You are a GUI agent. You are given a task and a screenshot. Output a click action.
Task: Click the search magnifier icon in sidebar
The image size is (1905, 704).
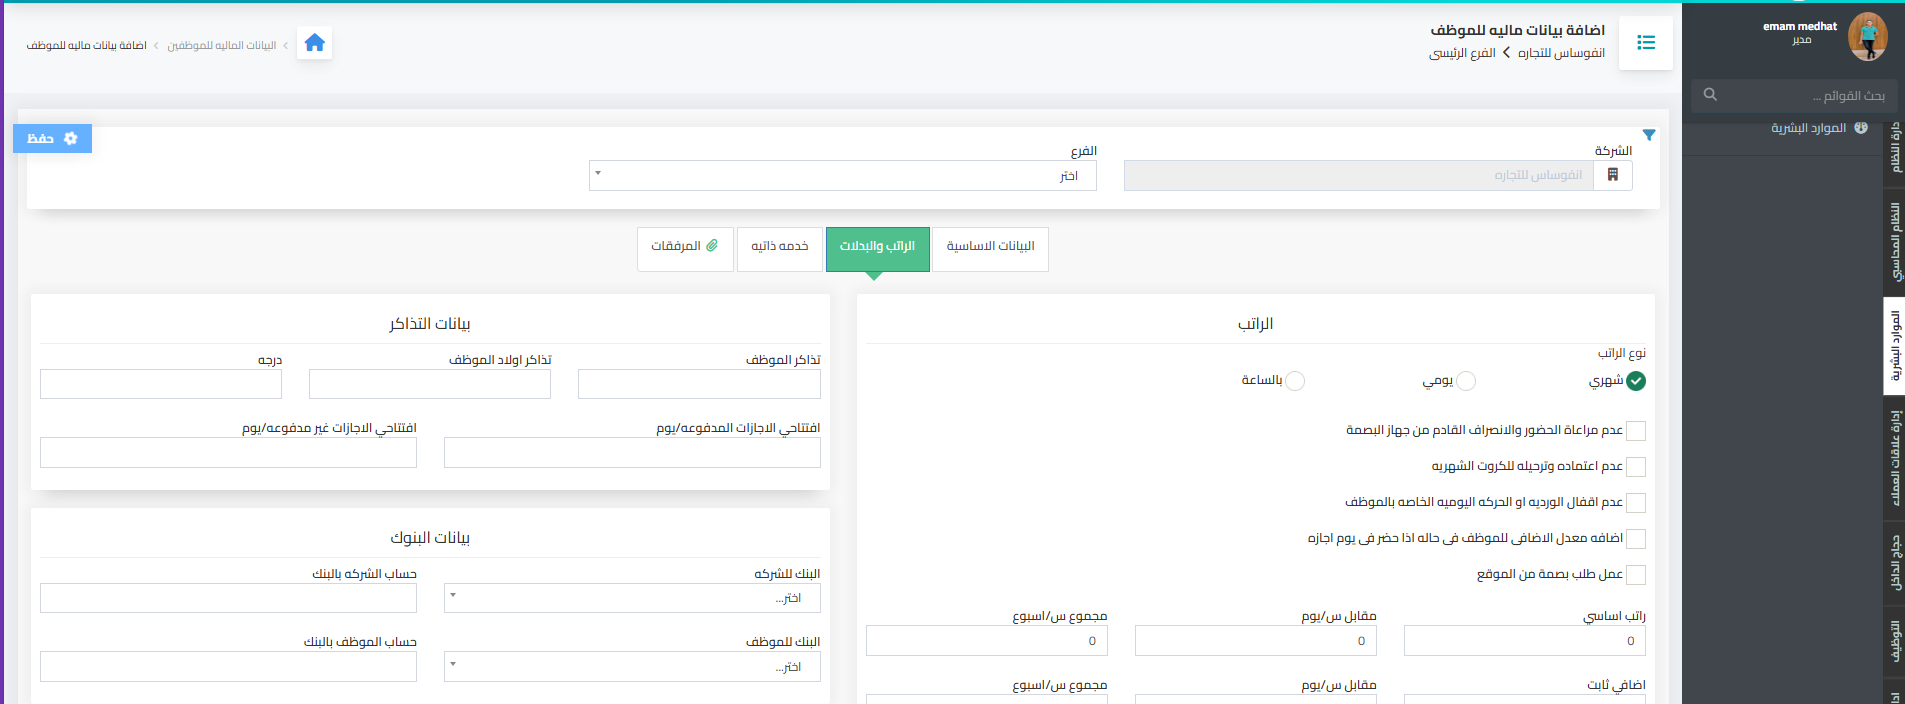[1710, 95]
